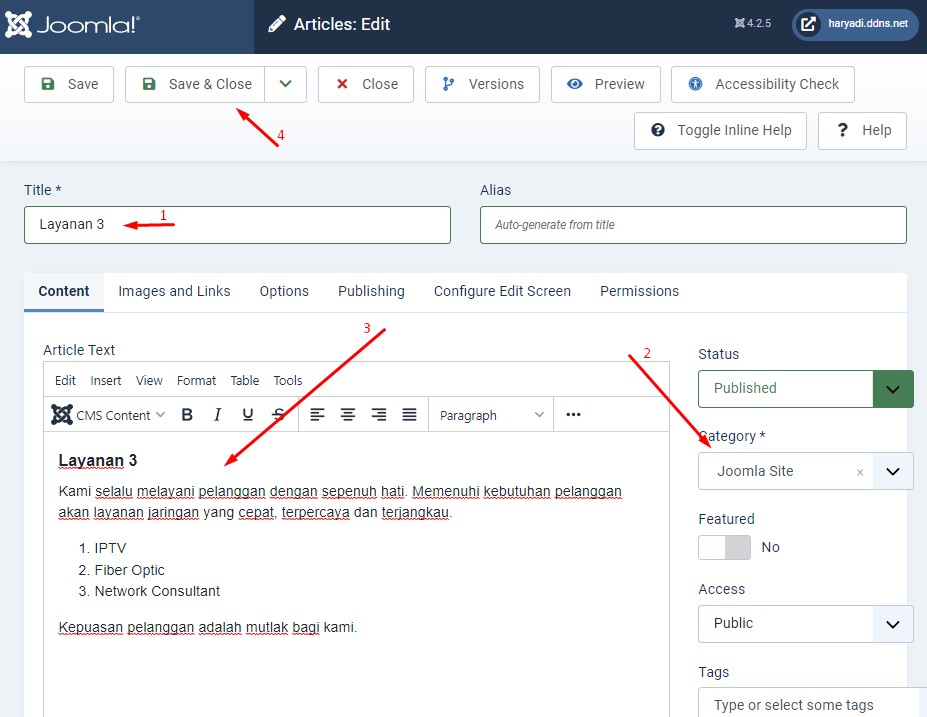The image size is (927, 717).
Task: Expand the Save & Close dropdown arrow
Action: 286,84
